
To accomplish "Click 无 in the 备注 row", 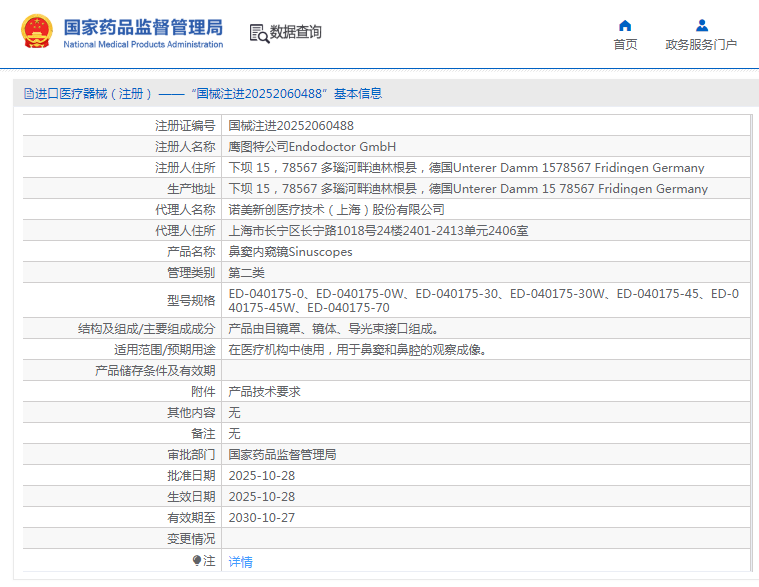I will click(x=234, y=434).
